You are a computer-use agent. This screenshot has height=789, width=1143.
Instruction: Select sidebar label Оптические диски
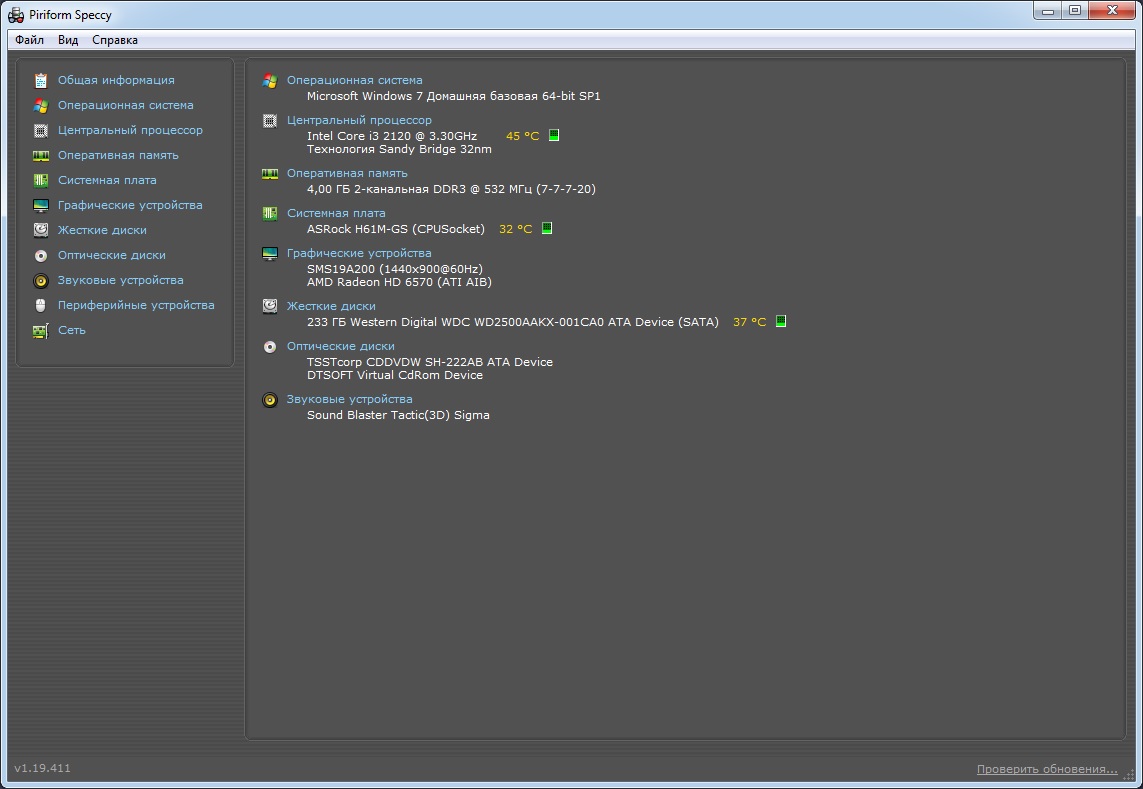112,255
